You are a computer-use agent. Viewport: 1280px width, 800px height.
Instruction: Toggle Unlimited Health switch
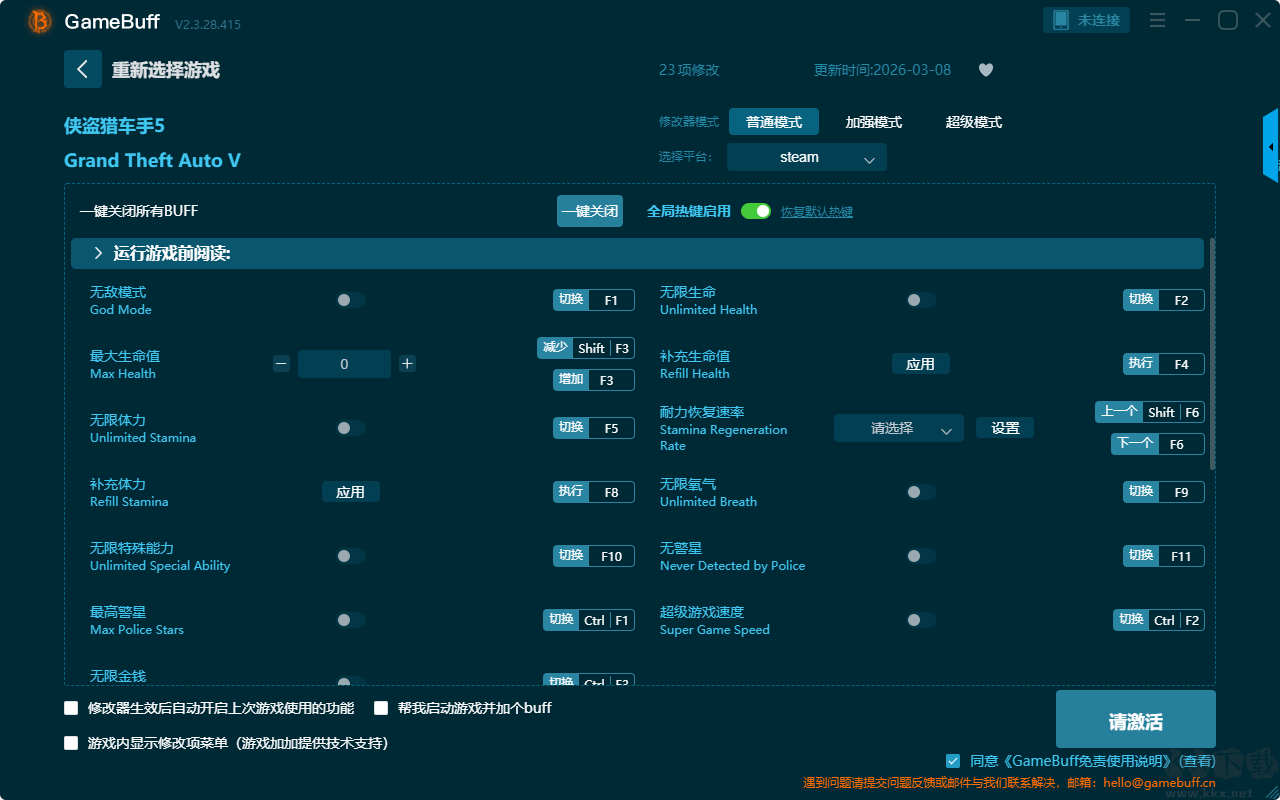pos(920,300)
